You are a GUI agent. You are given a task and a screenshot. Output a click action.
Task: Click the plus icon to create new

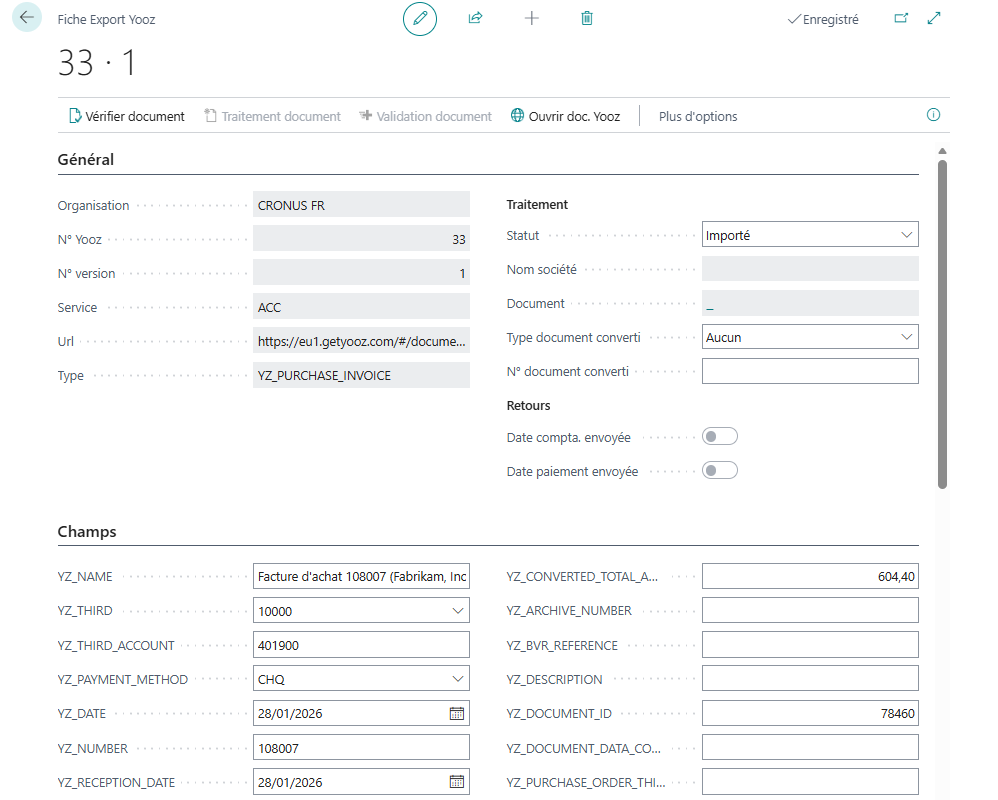click(532, 19)
